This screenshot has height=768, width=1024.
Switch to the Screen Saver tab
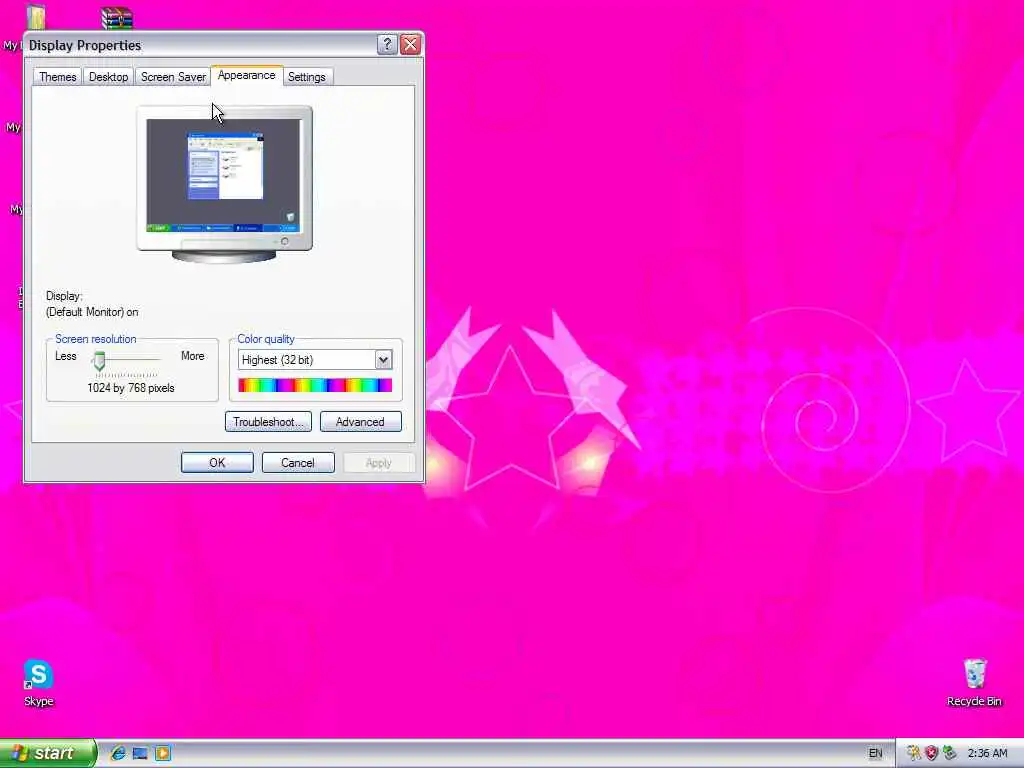173,76
